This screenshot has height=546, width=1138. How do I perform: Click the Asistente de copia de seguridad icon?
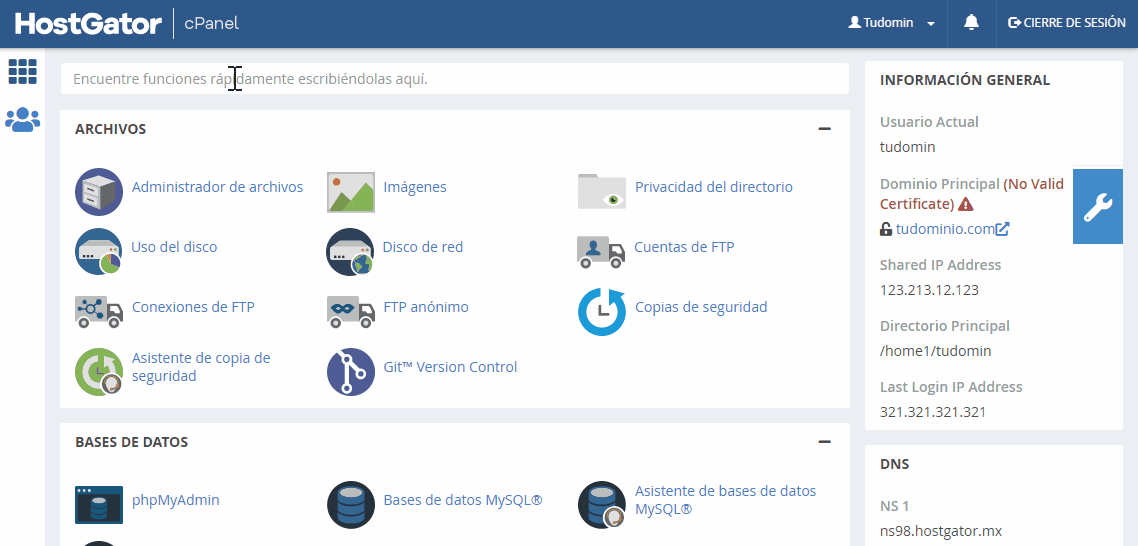tap(99, 372)
